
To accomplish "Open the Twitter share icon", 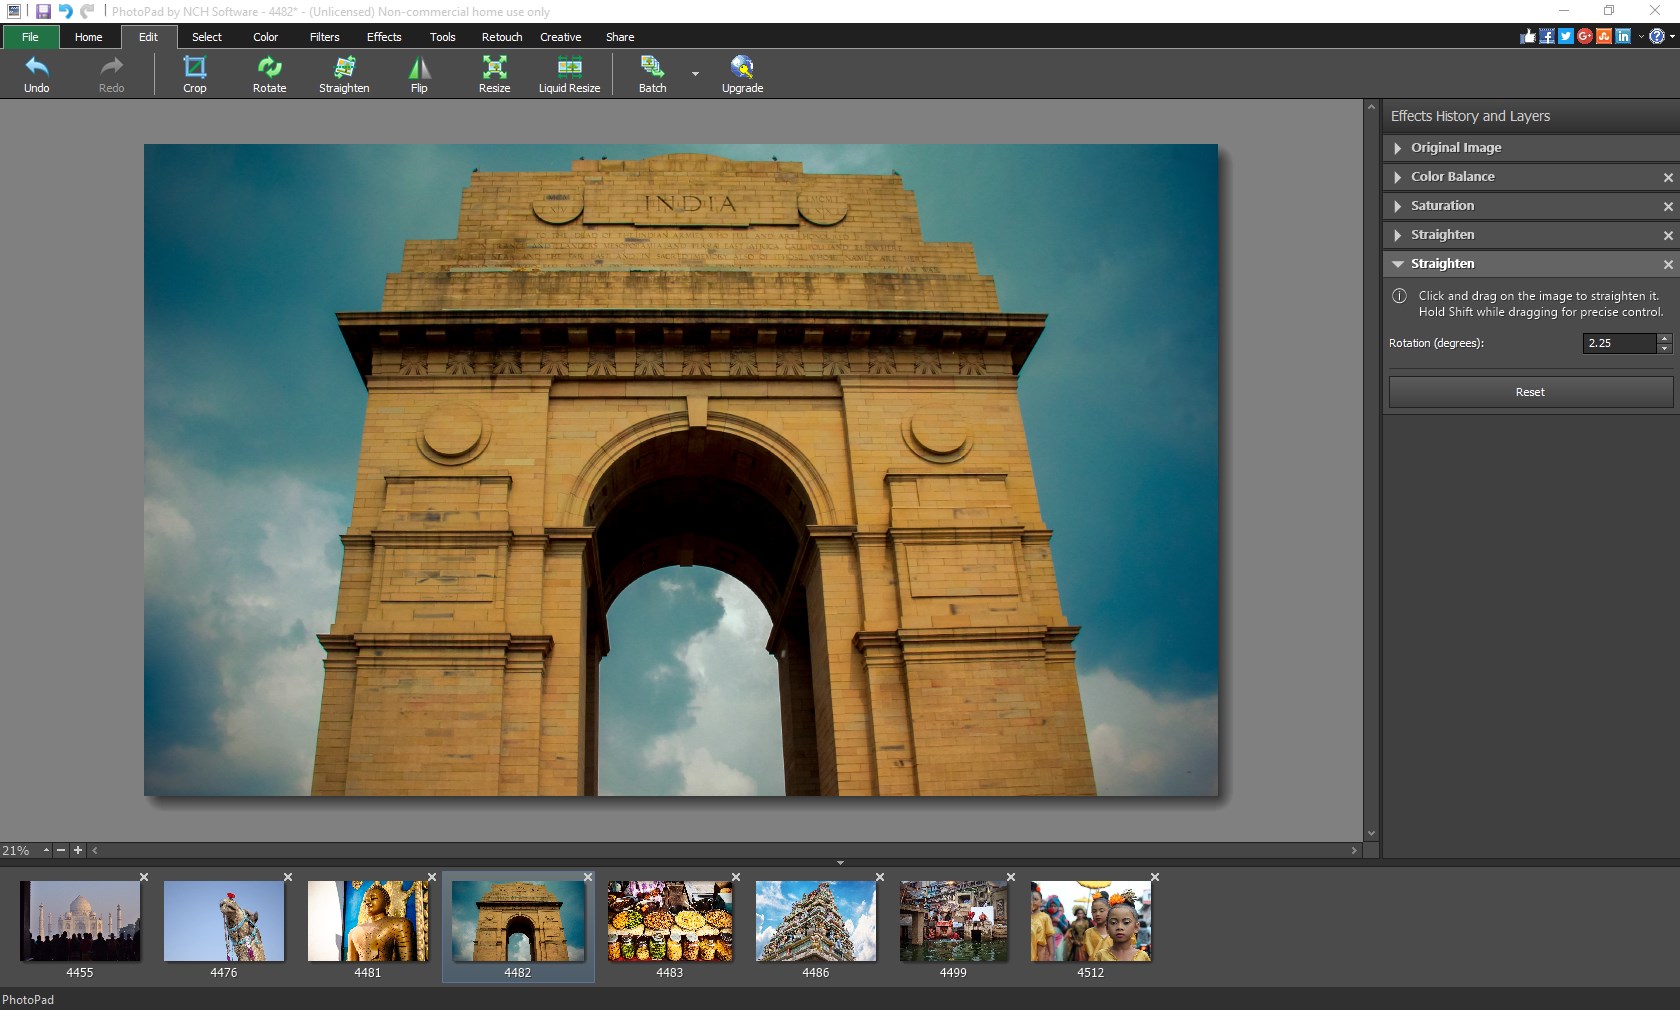I will pyautogui.click(x=1565, y=36).
